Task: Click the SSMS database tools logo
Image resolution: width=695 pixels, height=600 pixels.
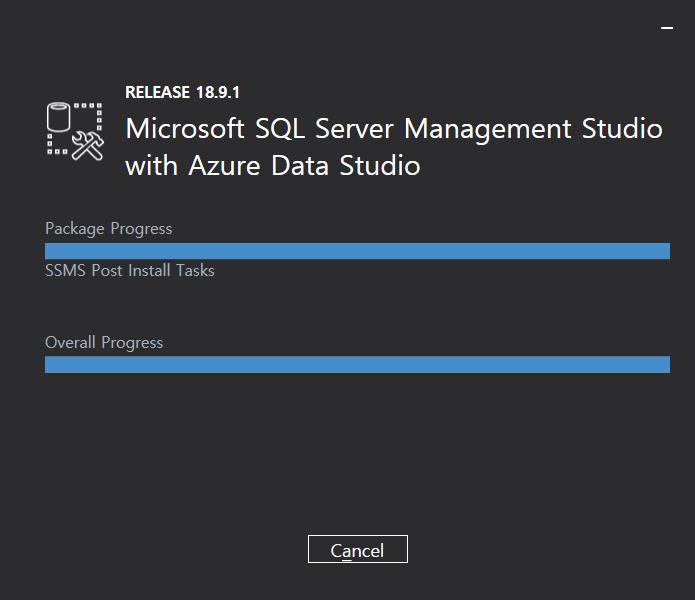Action: point(75,131)
